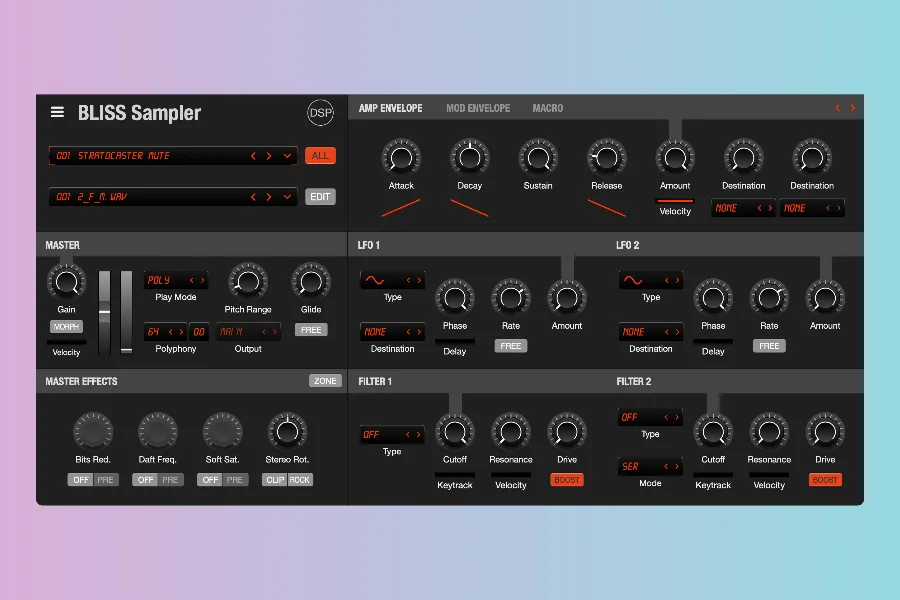This screenshot has height=600, width=900.
Task: Toggle the Stereo Rot. CLIP switch
Action: tap(275, 480)
